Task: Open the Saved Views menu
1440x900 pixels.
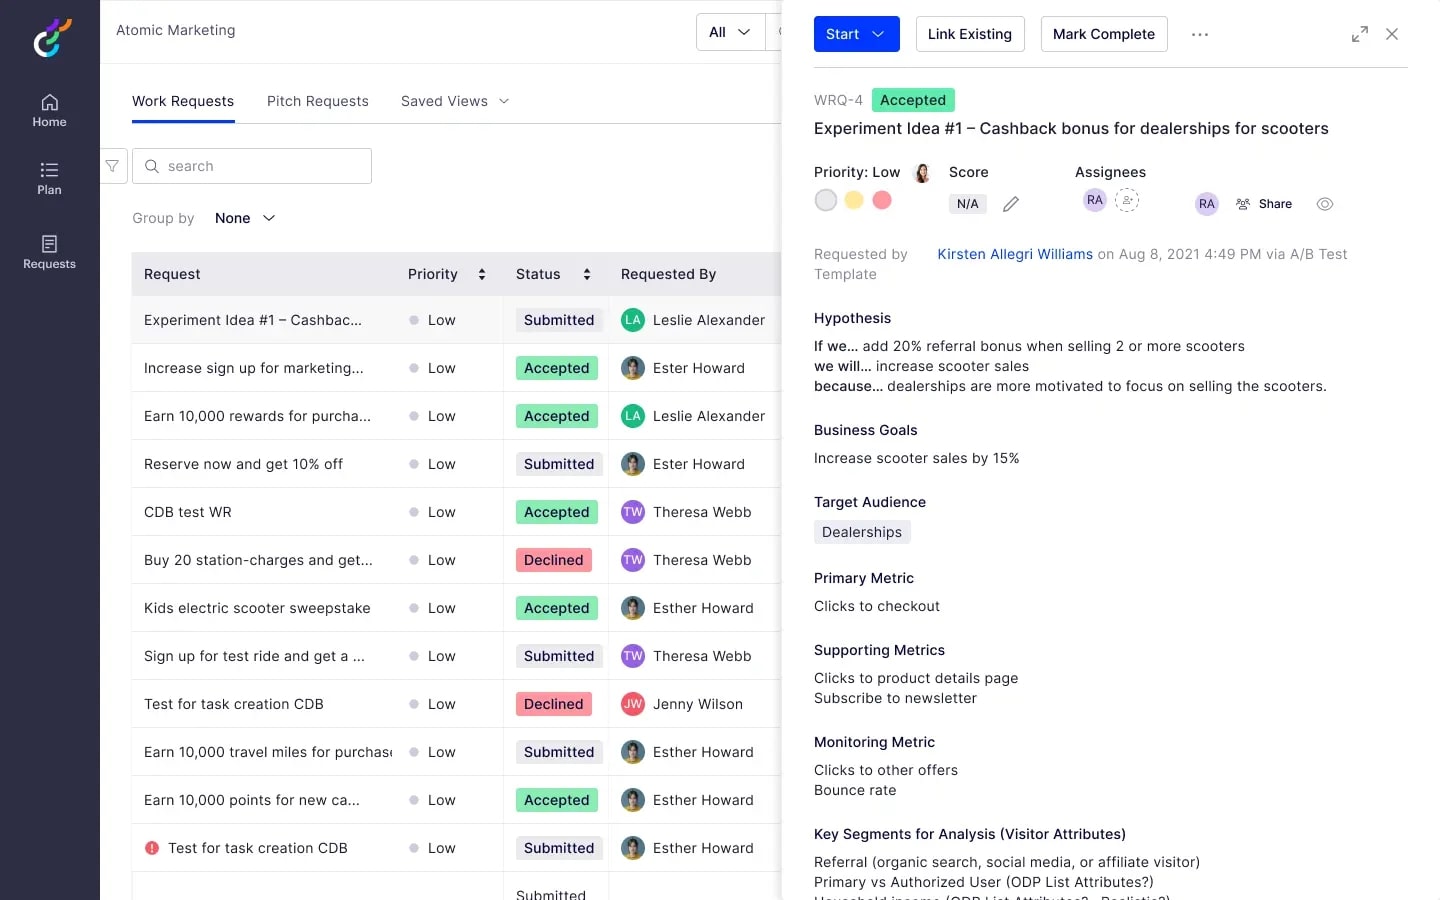Action: coord(454,101)
